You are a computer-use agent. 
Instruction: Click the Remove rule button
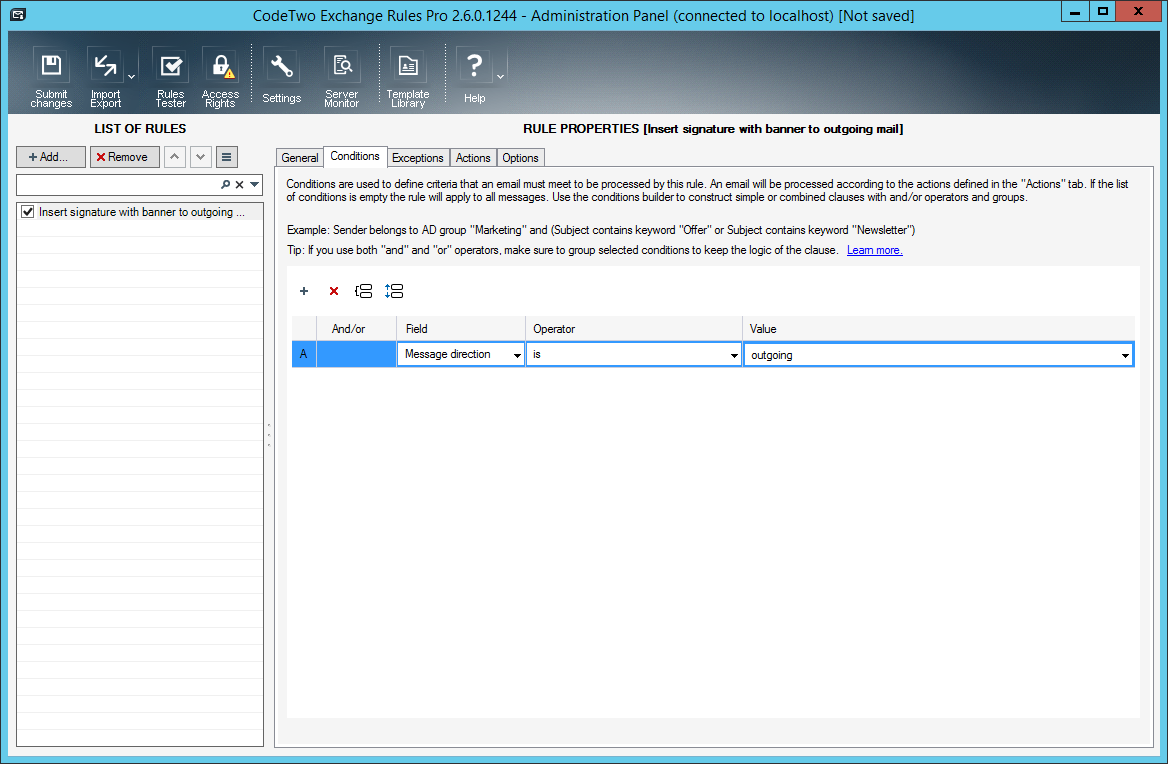[x=124, y=157]
